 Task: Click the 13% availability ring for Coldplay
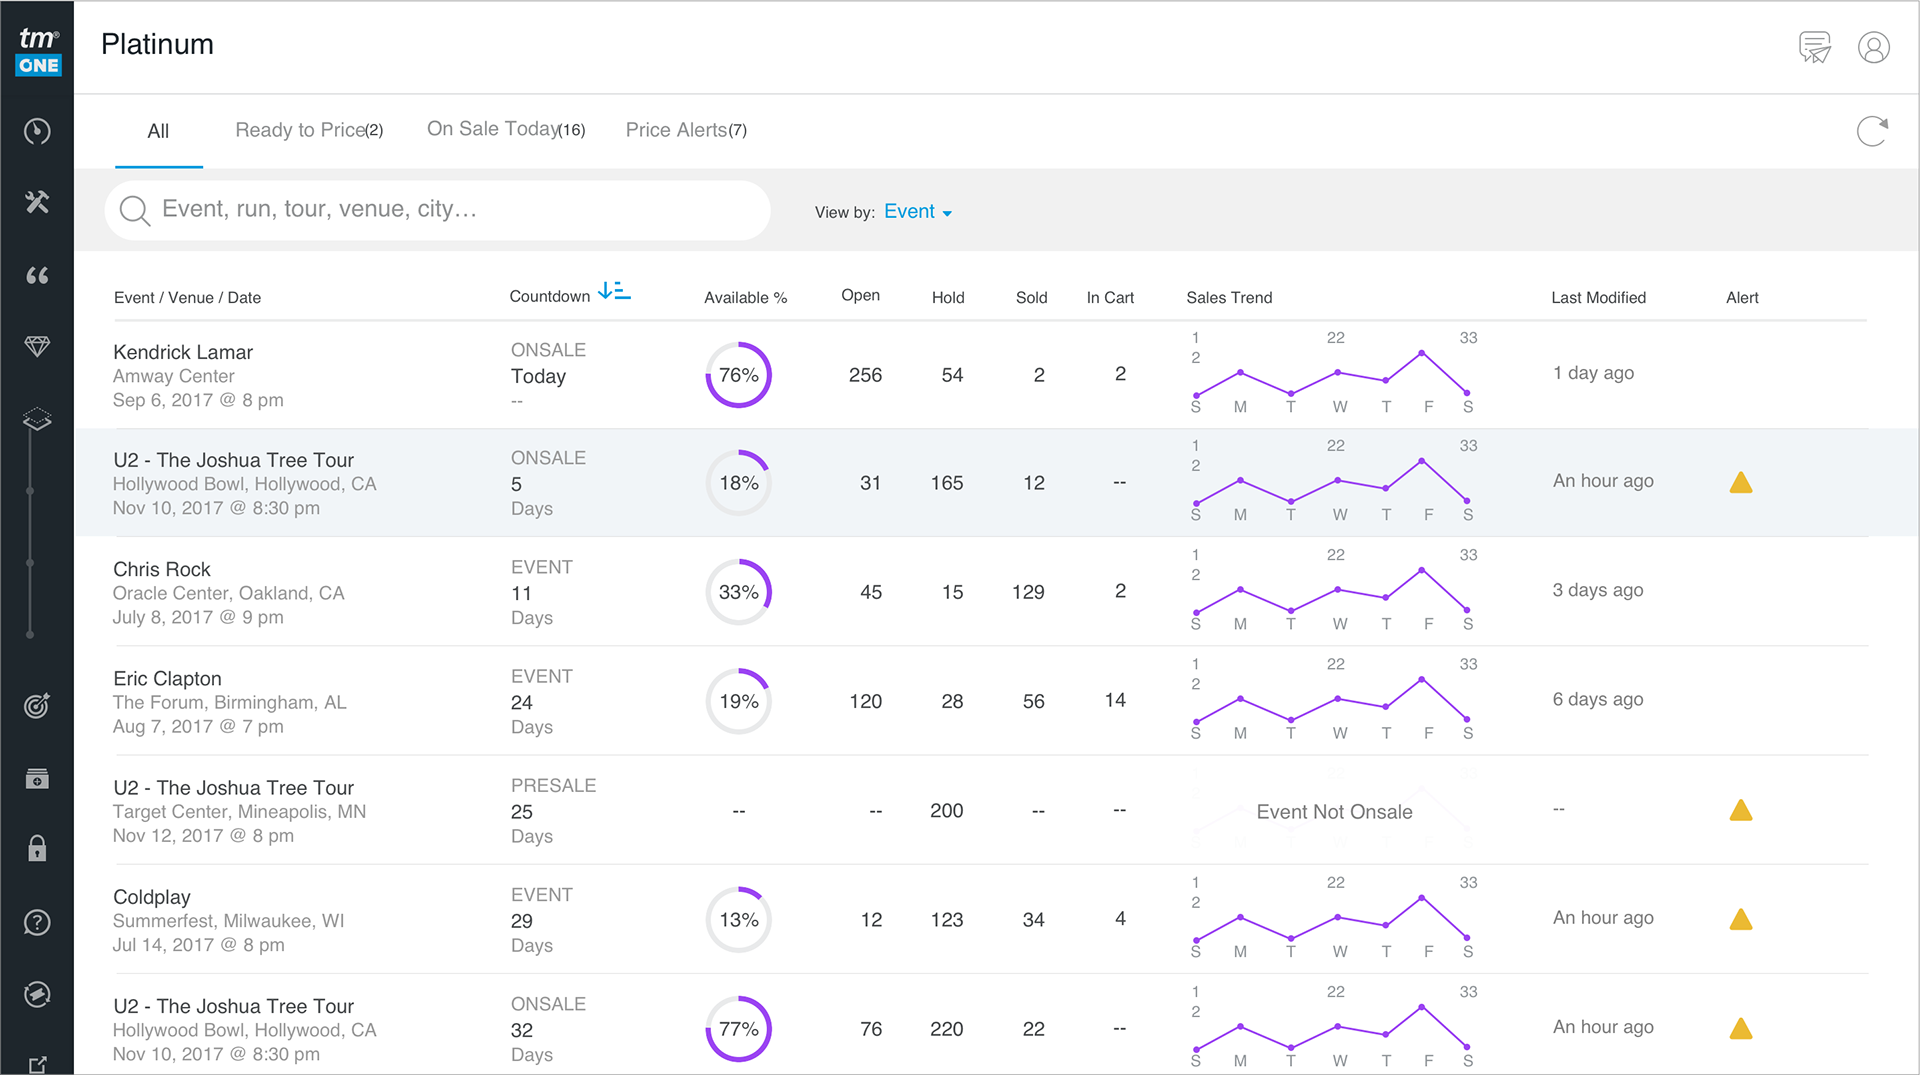tap(738, 920)
